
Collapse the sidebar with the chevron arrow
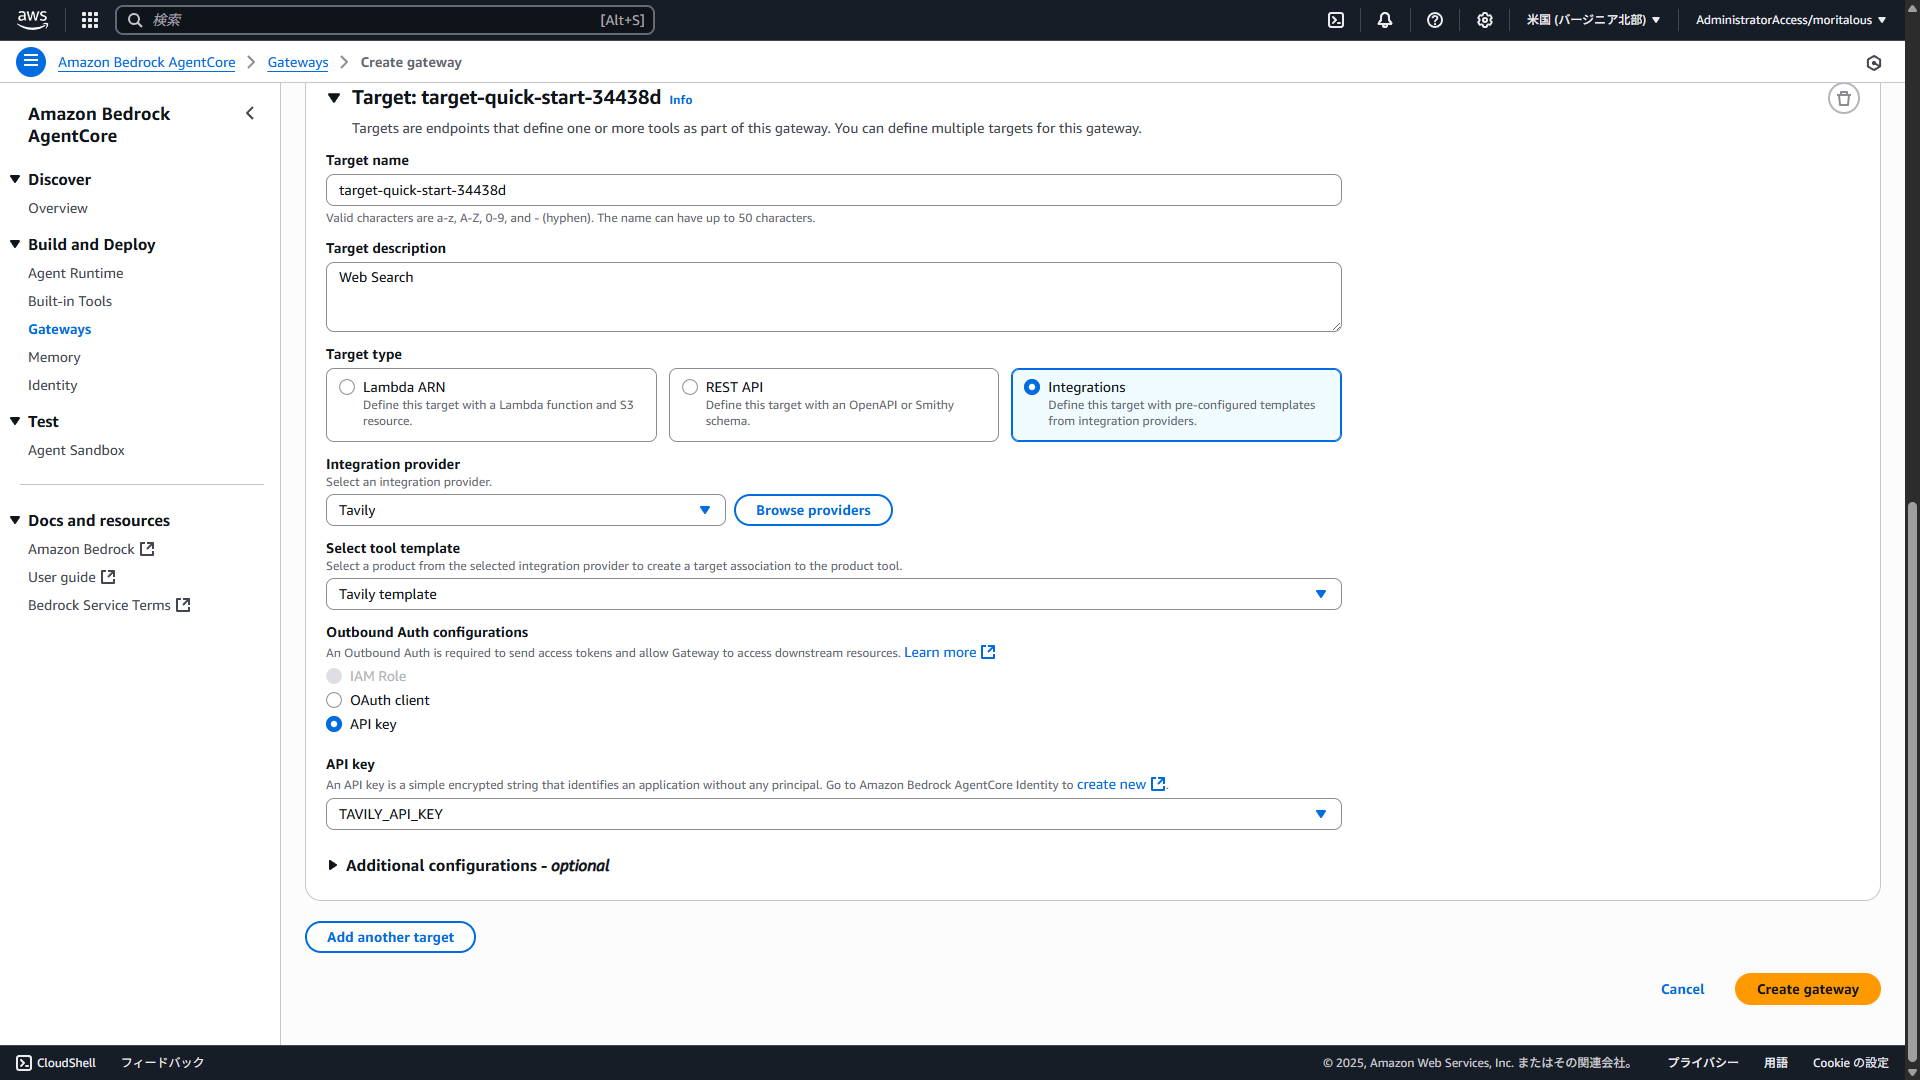pyautogui.click(x=250, y=114)
